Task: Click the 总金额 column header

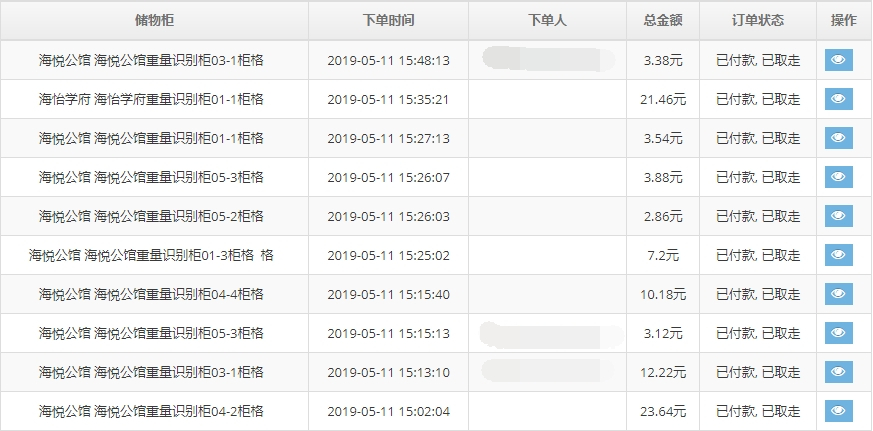Action: tap(663, 20)
